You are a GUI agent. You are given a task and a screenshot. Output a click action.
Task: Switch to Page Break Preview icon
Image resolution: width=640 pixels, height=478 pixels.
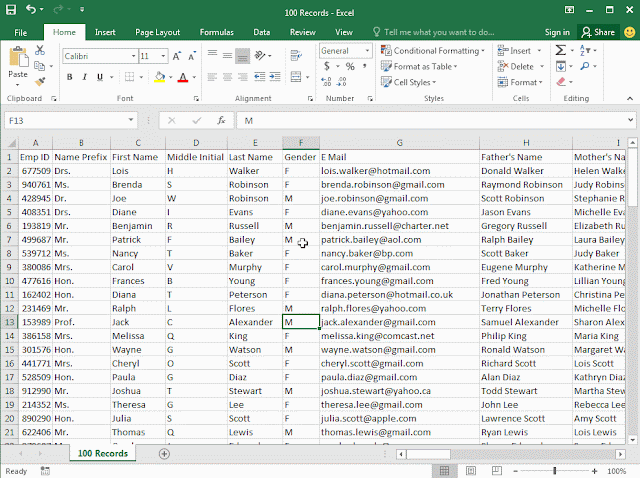point(497,471)
